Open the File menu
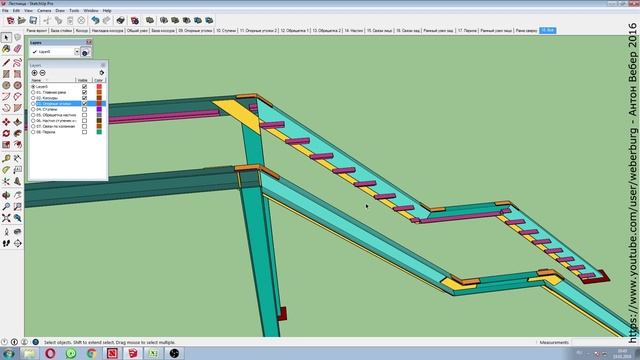The height and width of the screenshot is (360, 640). [5, 11]
